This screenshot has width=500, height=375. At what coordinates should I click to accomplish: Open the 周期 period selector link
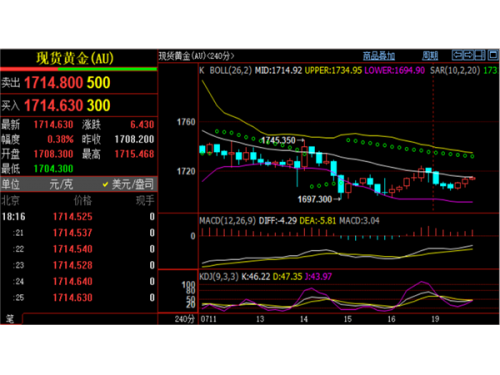(x=430, y=56)
